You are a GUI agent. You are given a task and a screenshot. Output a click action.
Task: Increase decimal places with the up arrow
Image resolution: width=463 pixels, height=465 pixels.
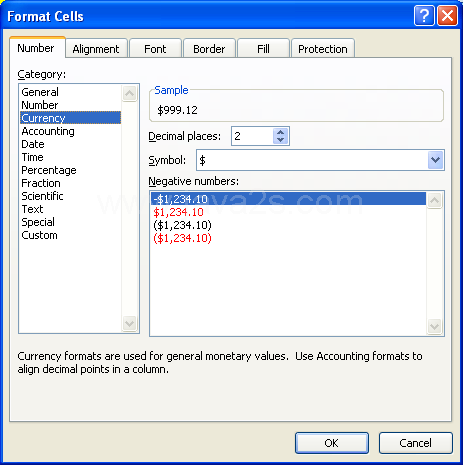click(281, 132)
